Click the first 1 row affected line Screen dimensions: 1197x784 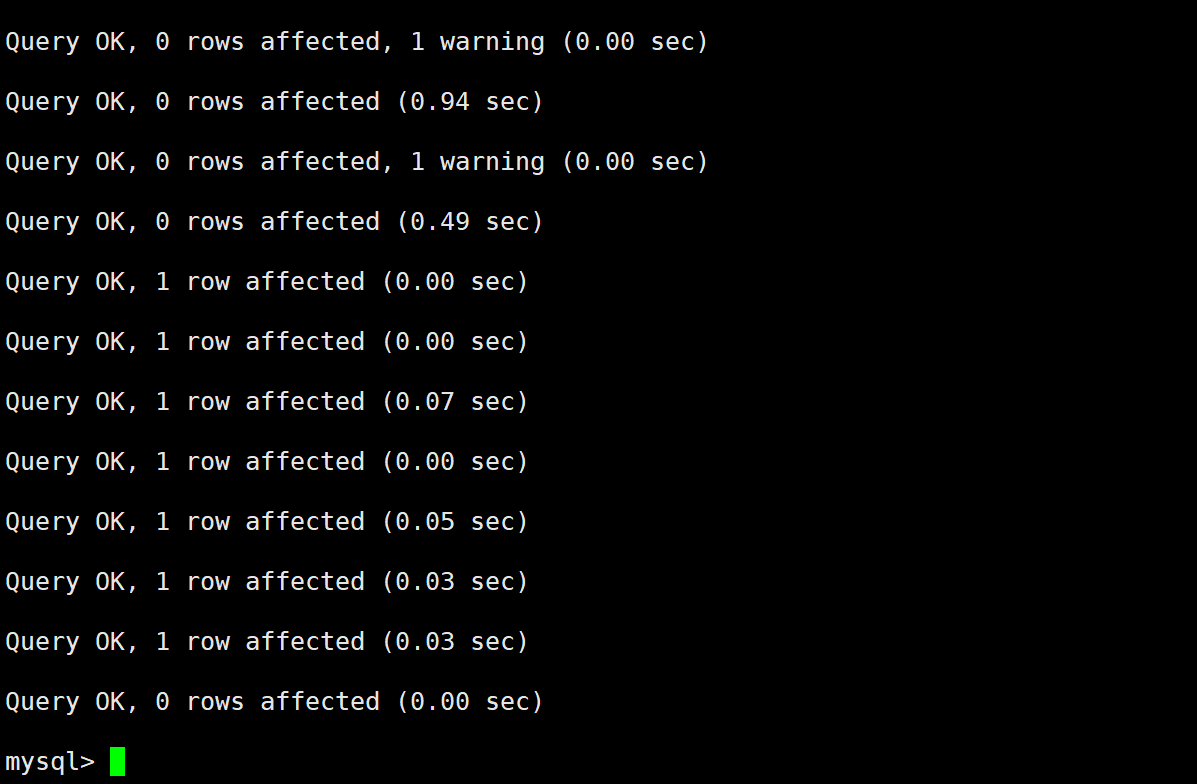(x=266, y=282)
